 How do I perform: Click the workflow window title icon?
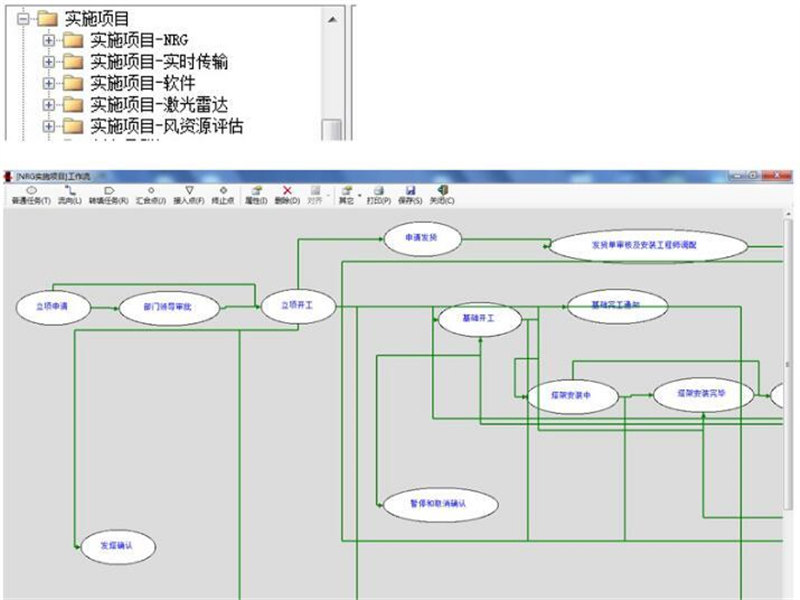[x=8, y=177]
